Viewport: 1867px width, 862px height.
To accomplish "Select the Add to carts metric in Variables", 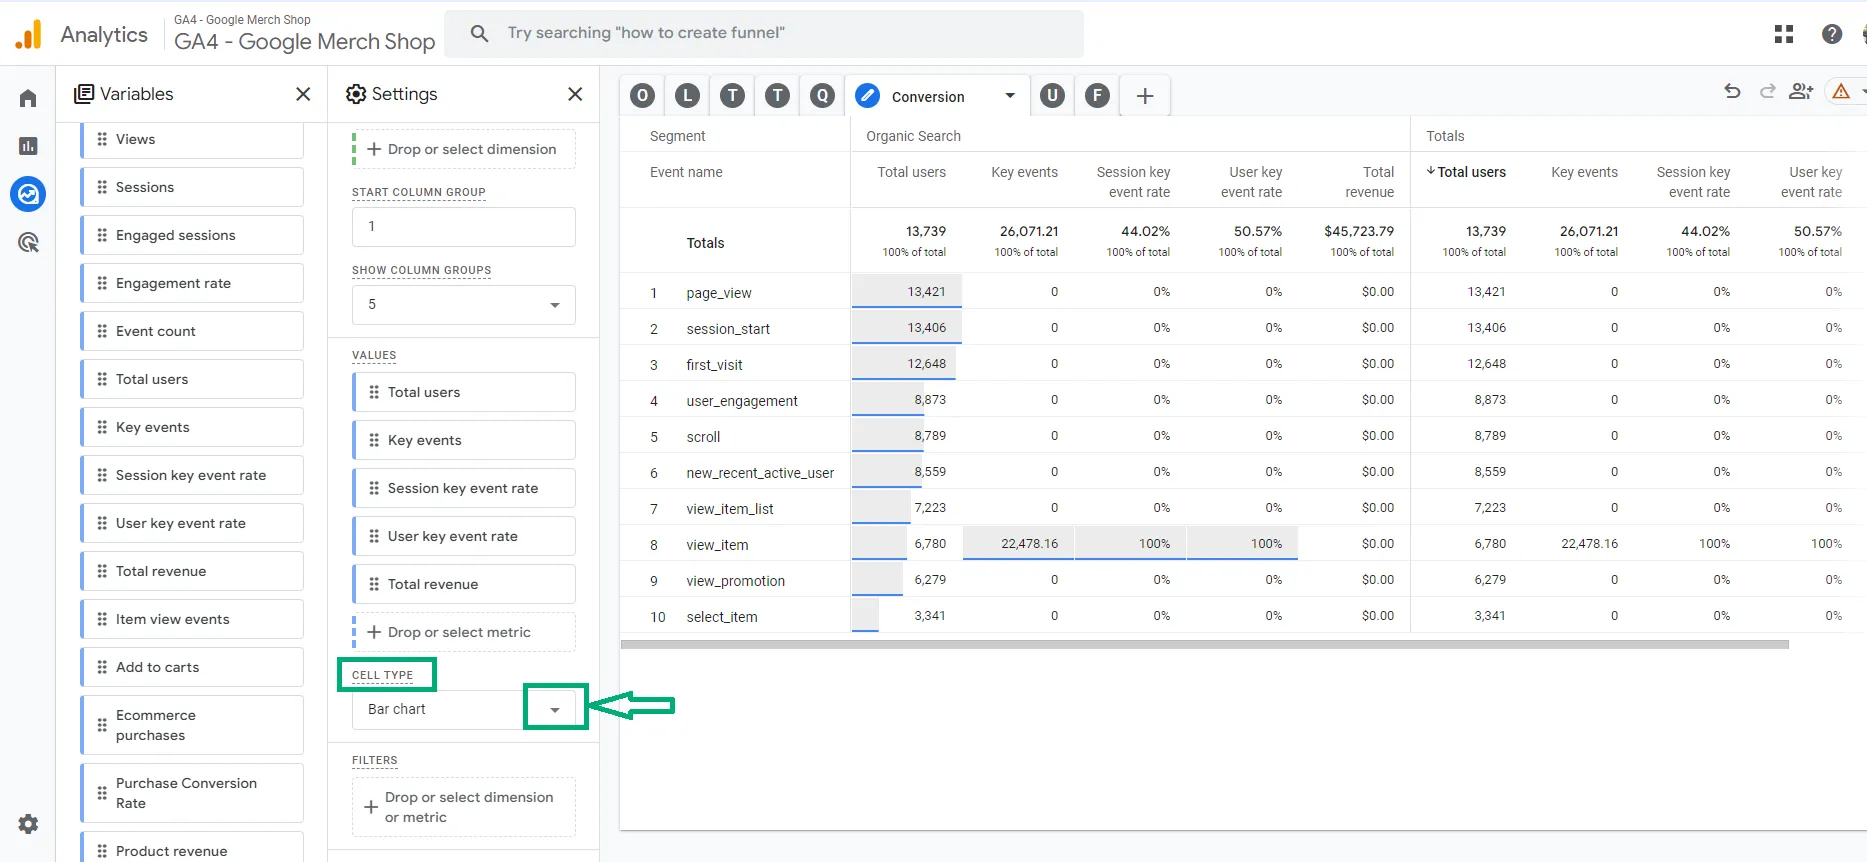I will coord(192,667).
